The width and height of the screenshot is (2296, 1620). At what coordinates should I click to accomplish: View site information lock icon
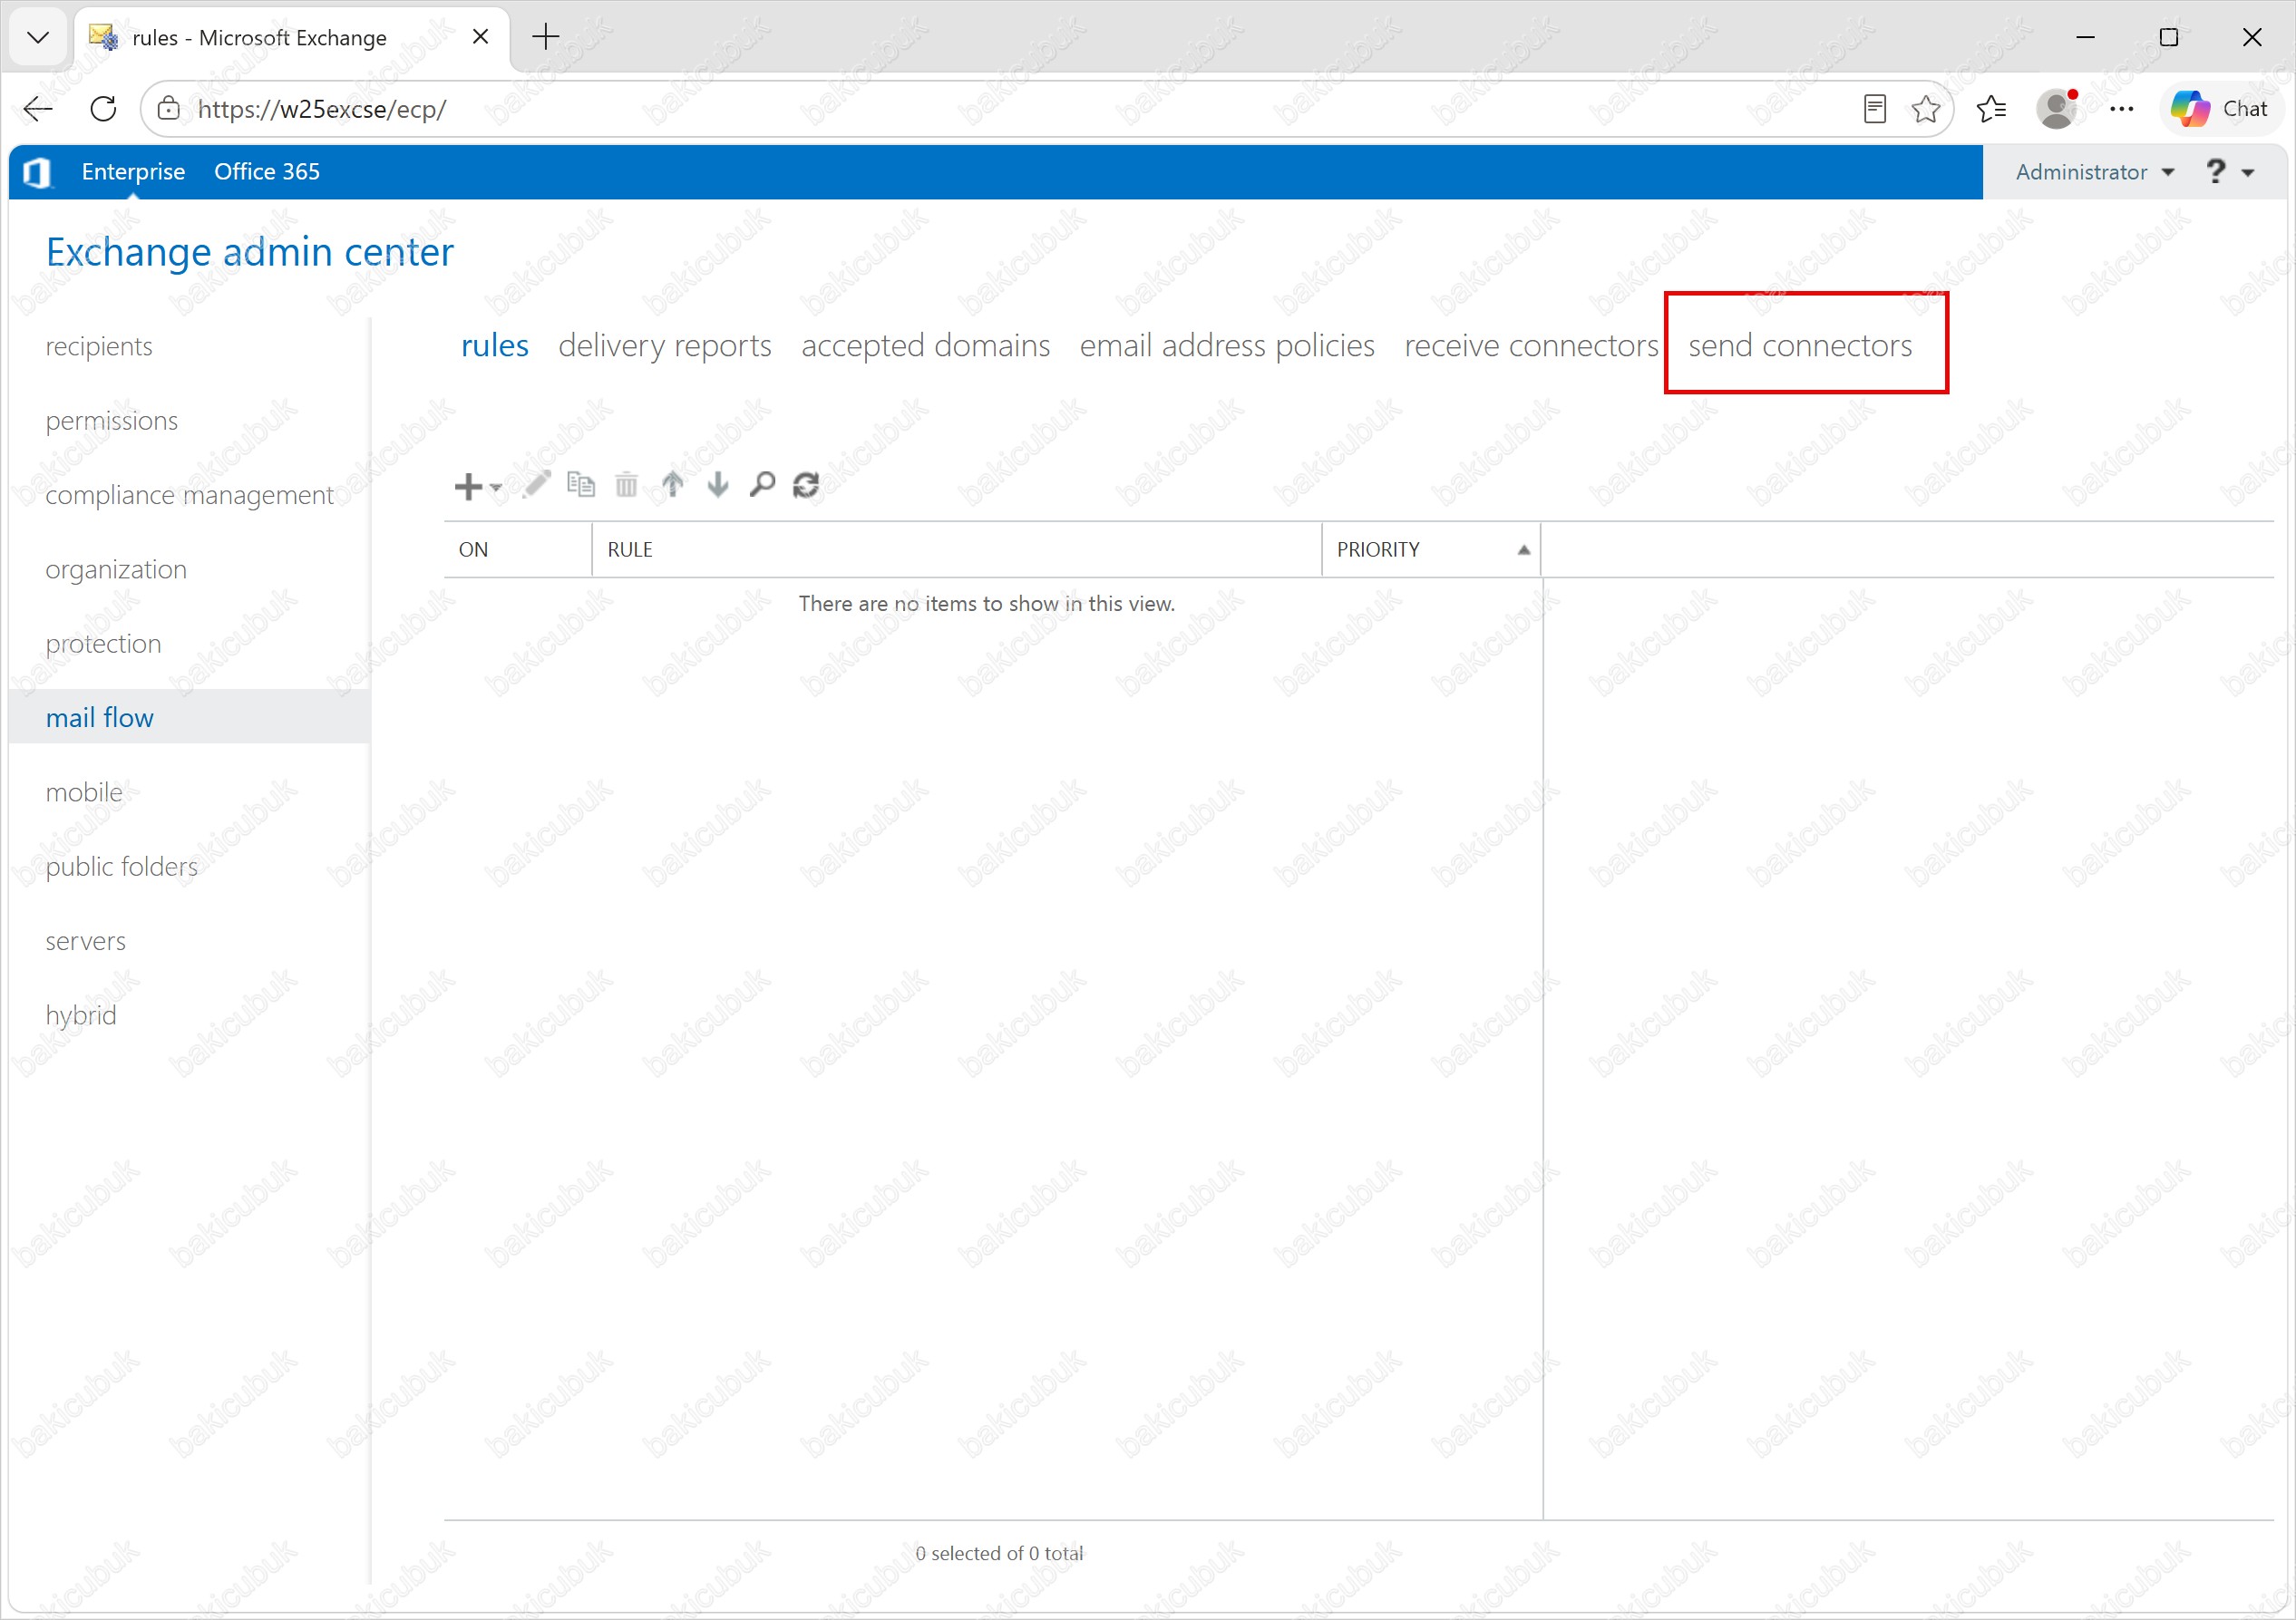click(169, 109)
